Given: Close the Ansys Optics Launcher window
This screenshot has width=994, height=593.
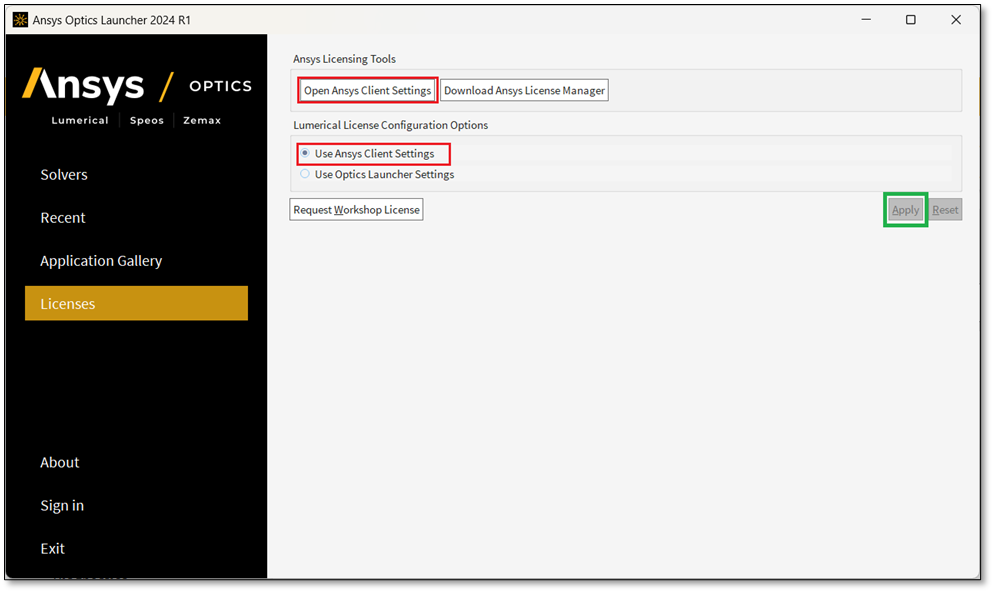Looking at the screenshot, I should pyautogui.click(x=956, y=20).
